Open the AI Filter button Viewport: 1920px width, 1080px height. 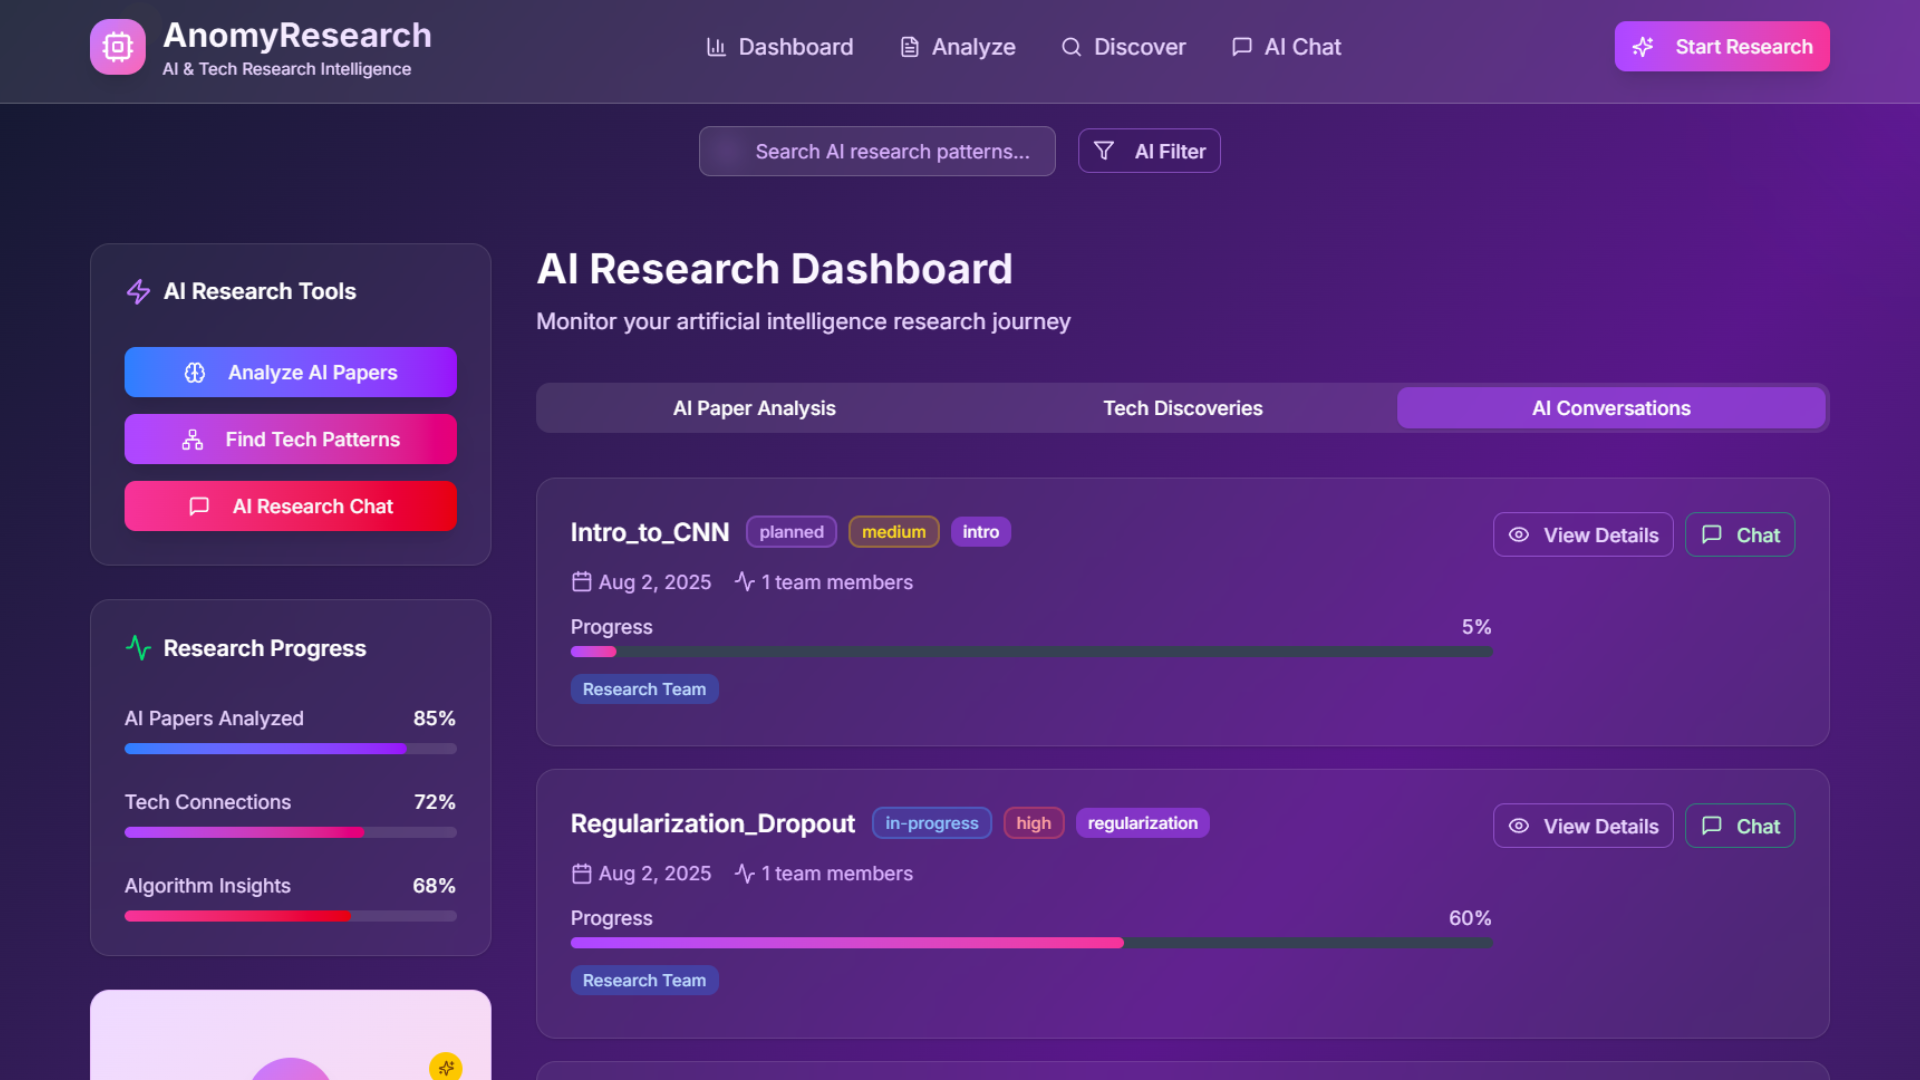pyautogui.click(x=1149, y=151)
